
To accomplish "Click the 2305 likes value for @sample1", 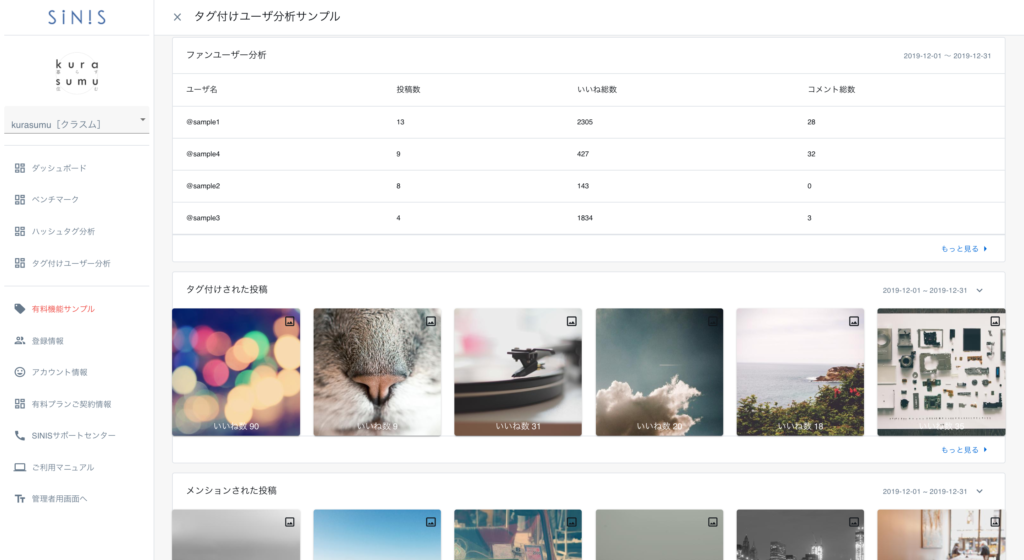I will pos(584,122).
